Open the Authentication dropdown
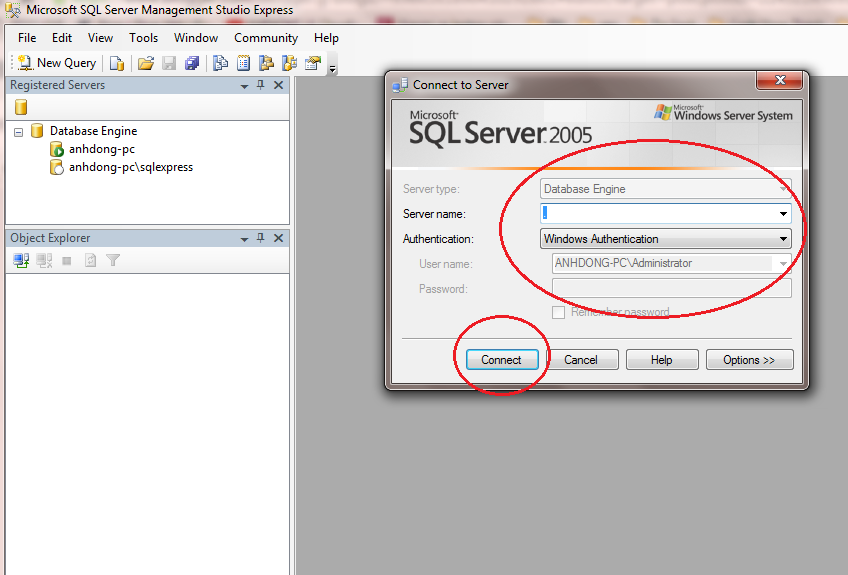Image resolution: width=848 pixels, height=575 pixels. [x=666, y=239]
